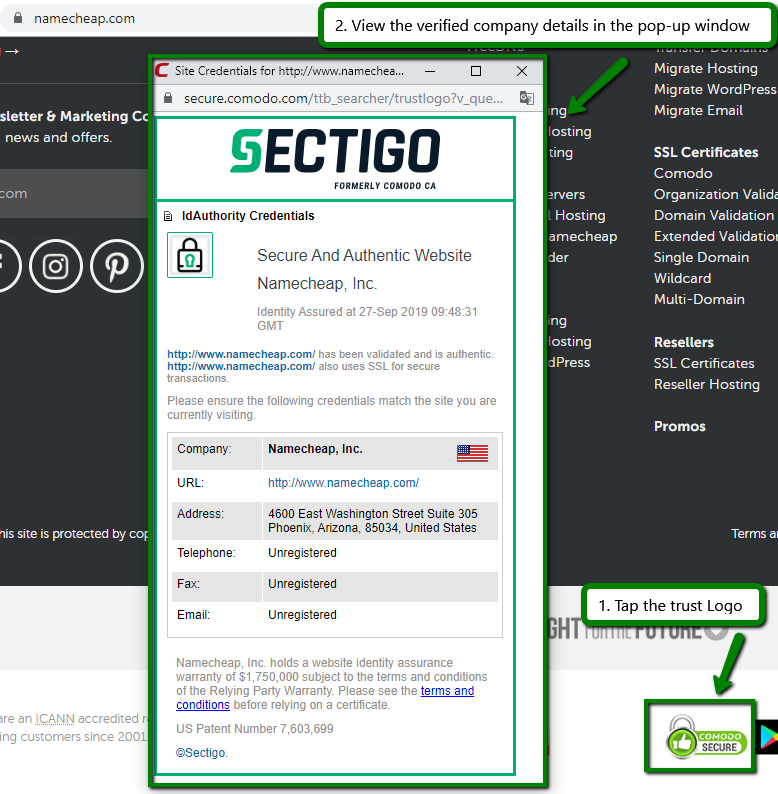Click the Secure And Authentic Website heading
The width and height of the screenshot is (778, 794).
(364, 255)
